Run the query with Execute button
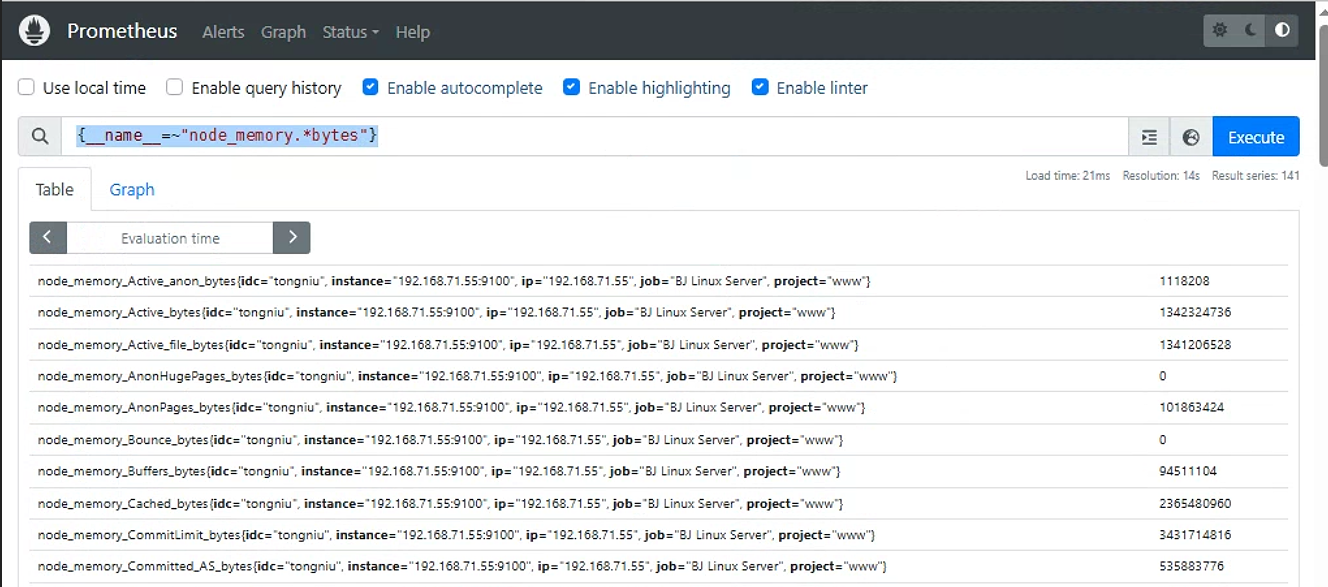1328x587 pixels. [x=1256, y=137]
